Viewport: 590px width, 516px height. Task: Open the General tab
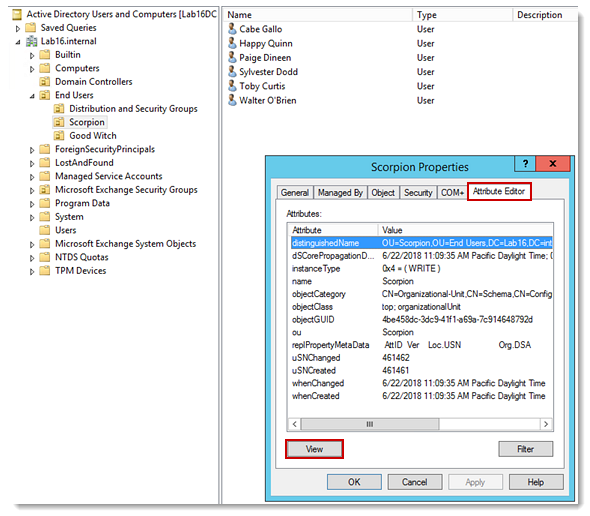[295, 193]
